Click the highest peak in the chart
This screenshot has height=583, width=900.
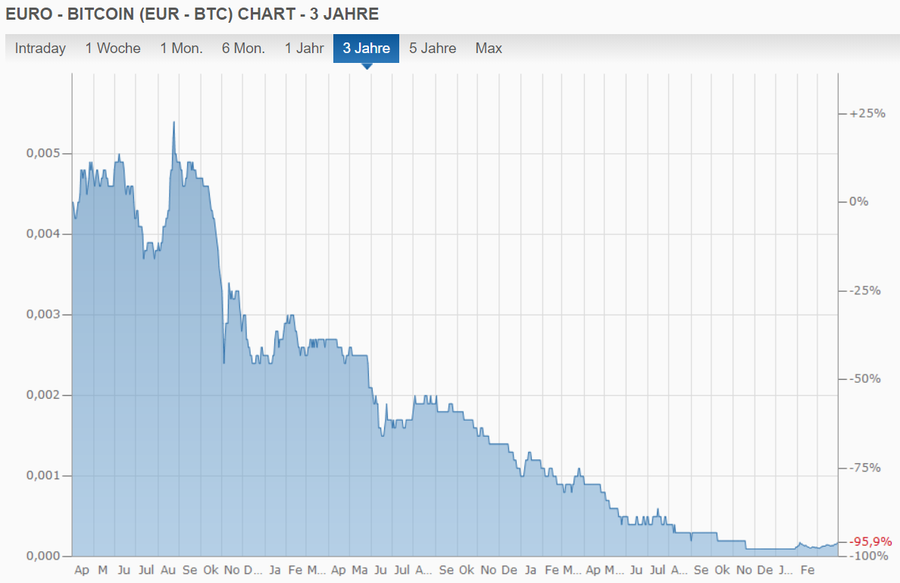pos(174,123)
